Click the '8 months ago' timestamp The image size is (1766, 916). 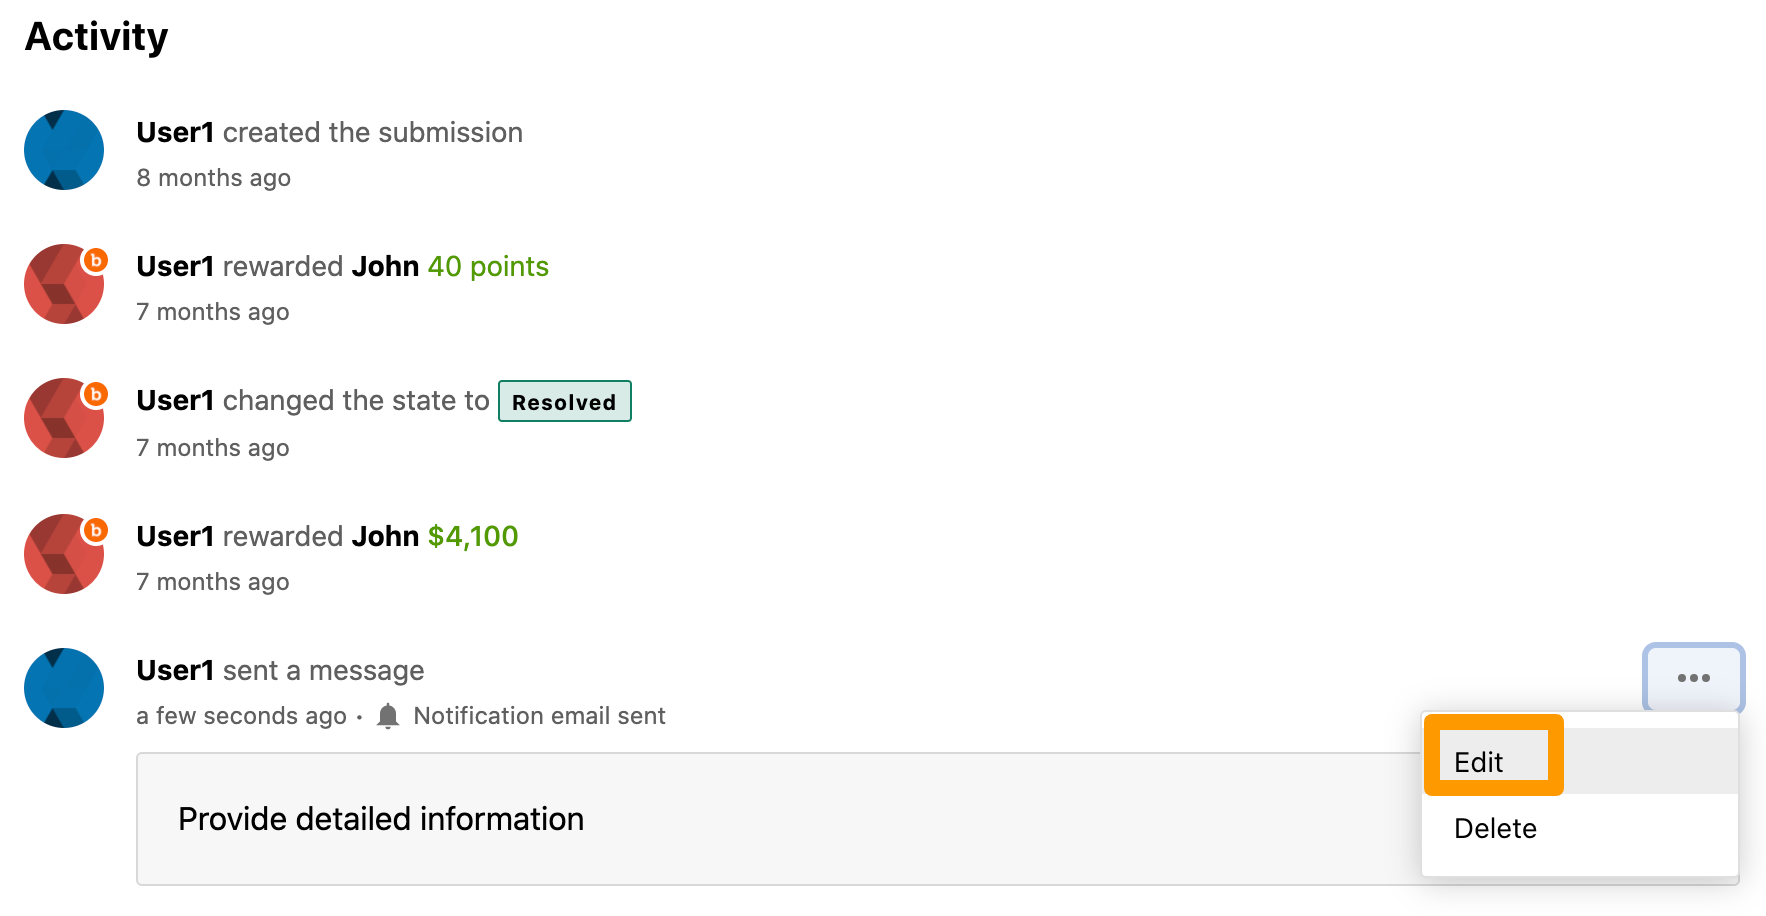(x=214, y=178)
